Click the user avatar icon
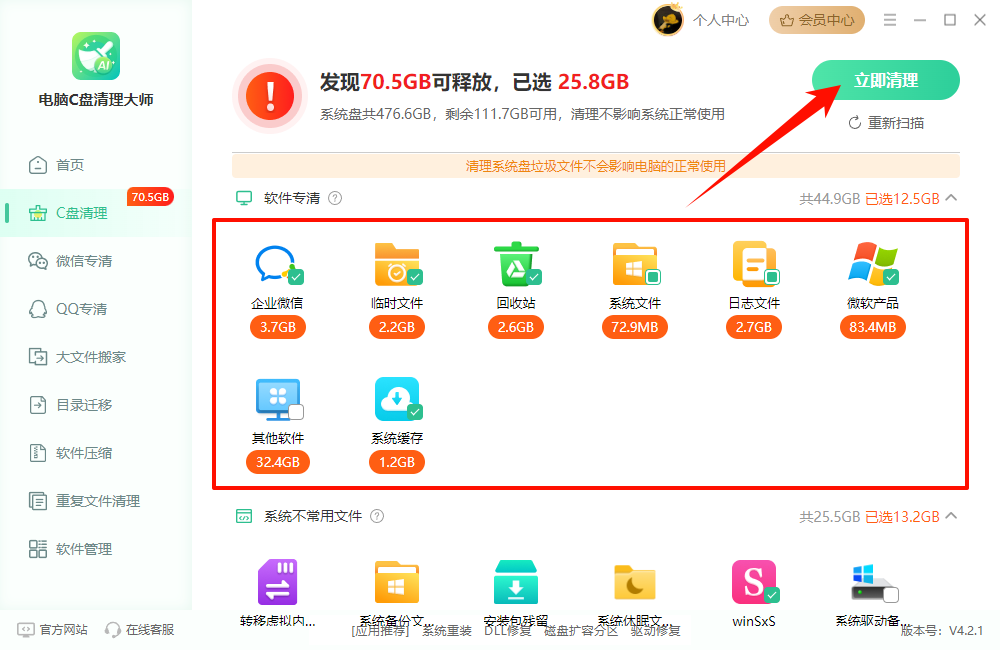 (668, 20)
